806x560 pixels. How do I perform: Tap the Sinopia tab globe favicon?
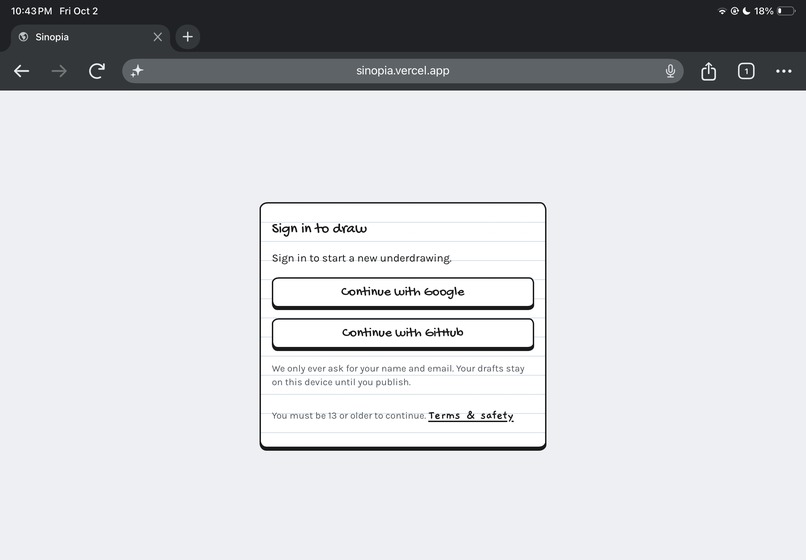click(x=23, y=37)
